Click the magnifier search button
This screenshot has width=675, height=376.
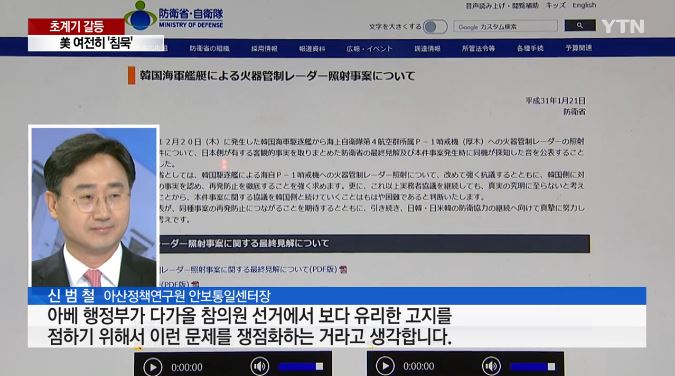click(x=580, y=25)
